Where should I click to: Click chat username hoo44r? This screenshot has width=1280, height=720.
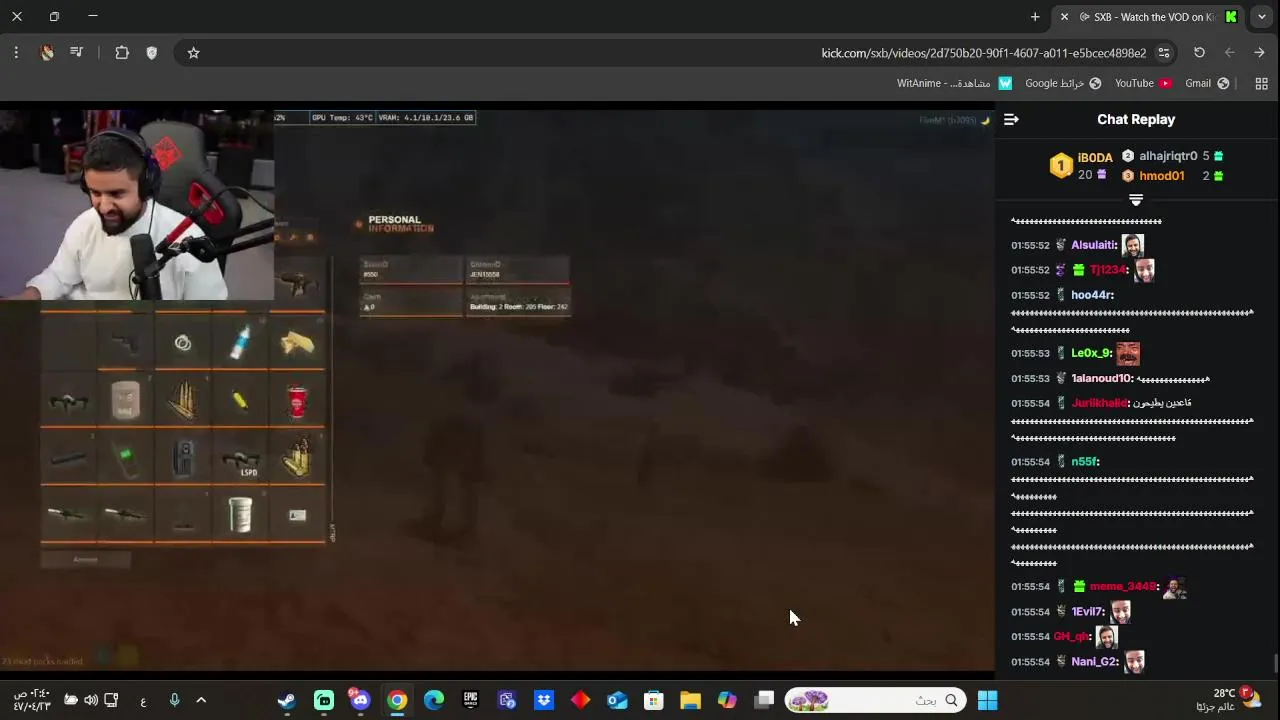[1092, 295]
